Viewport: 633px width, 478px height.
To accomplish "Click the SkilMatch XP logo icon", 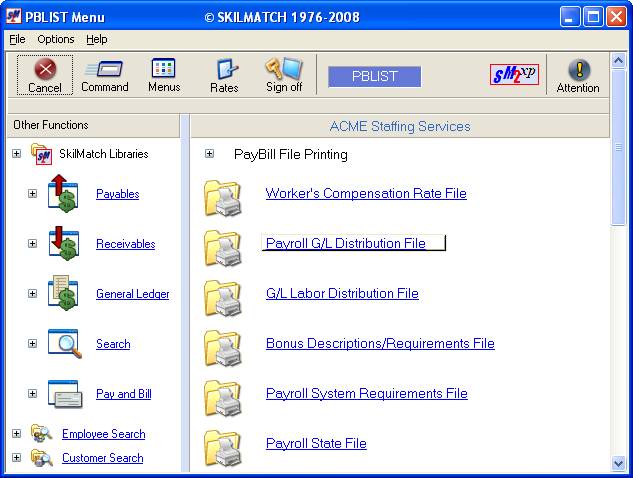I will coord(514,75).
